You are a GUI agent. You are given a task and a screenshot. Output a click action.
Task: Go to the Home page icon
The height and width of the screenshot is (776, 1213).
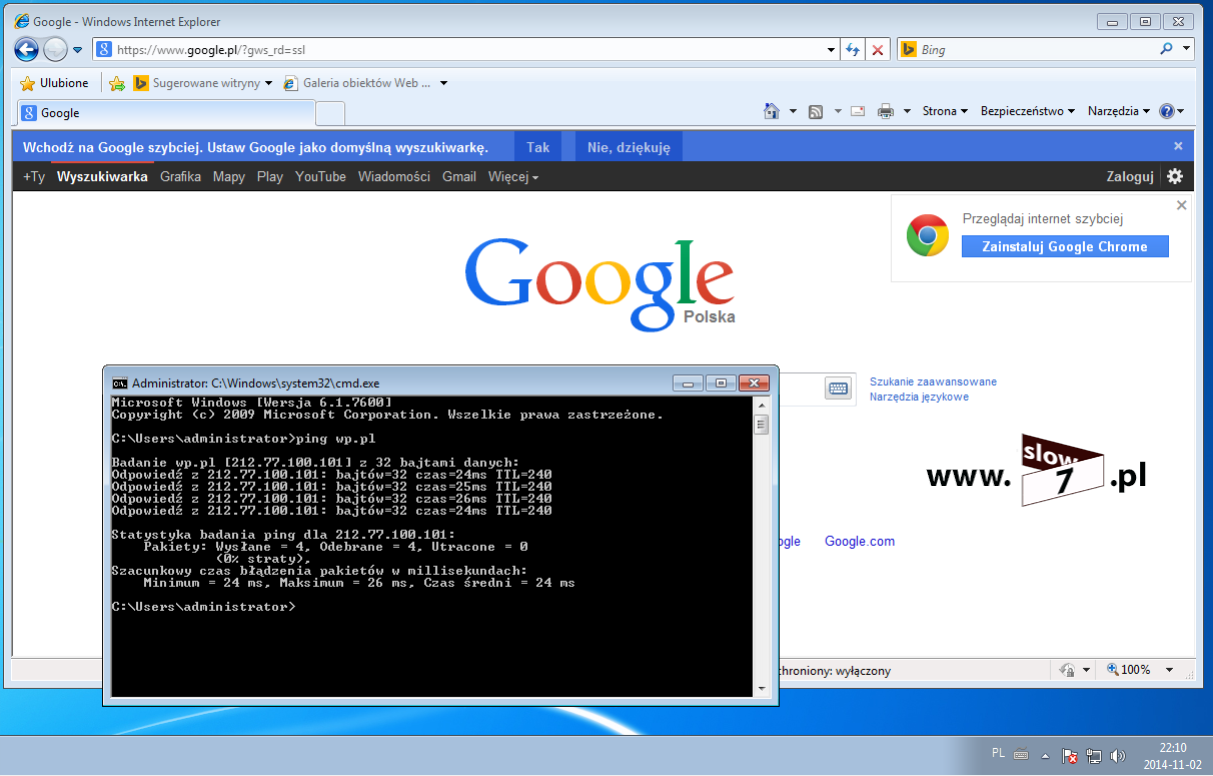point(771,111)
